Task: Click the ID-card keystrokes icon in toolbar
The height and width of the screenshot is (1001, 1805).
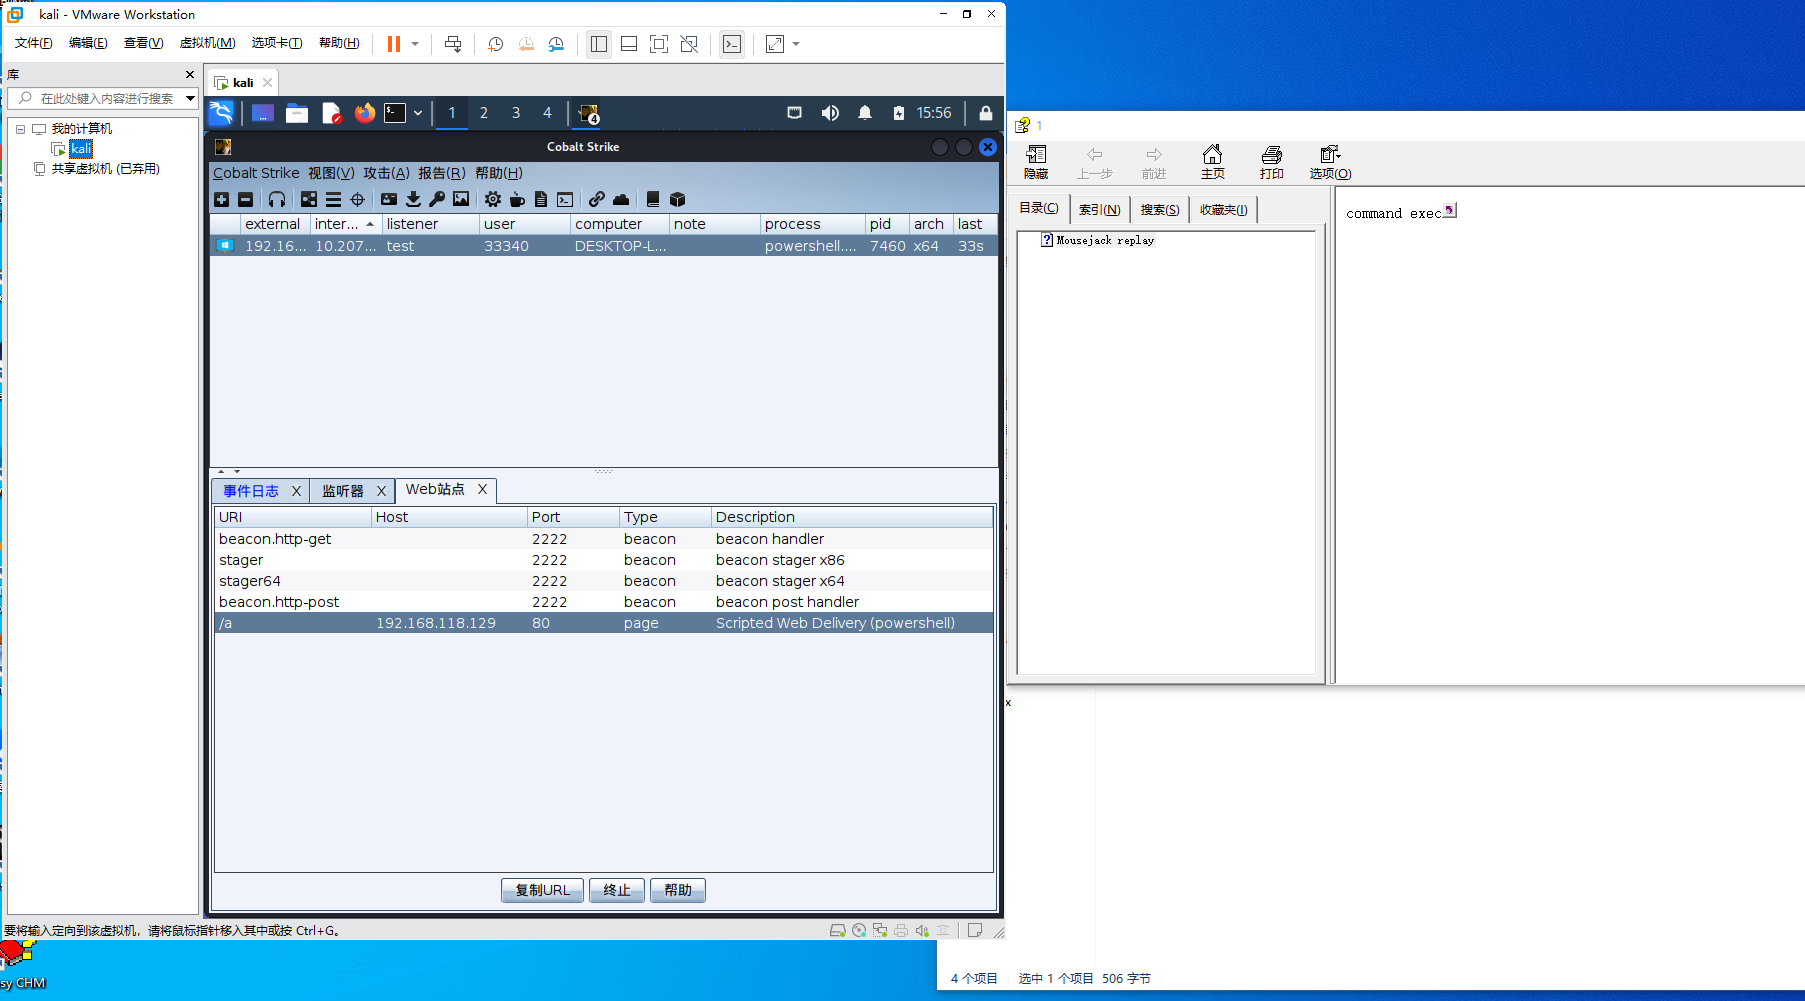Action: coord(389,199)
